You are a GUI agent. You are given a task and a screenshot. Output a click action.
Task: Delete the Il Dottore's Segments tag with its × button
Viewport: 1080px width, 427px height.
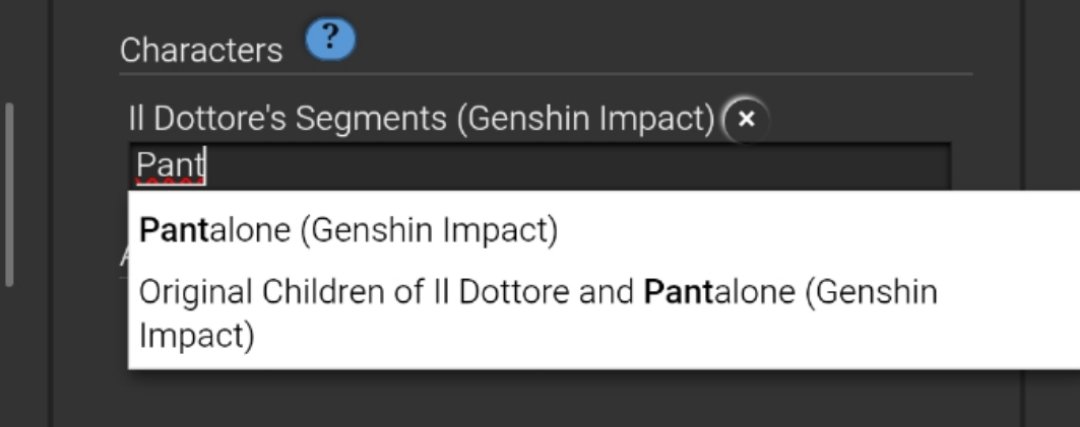(746, 119)
